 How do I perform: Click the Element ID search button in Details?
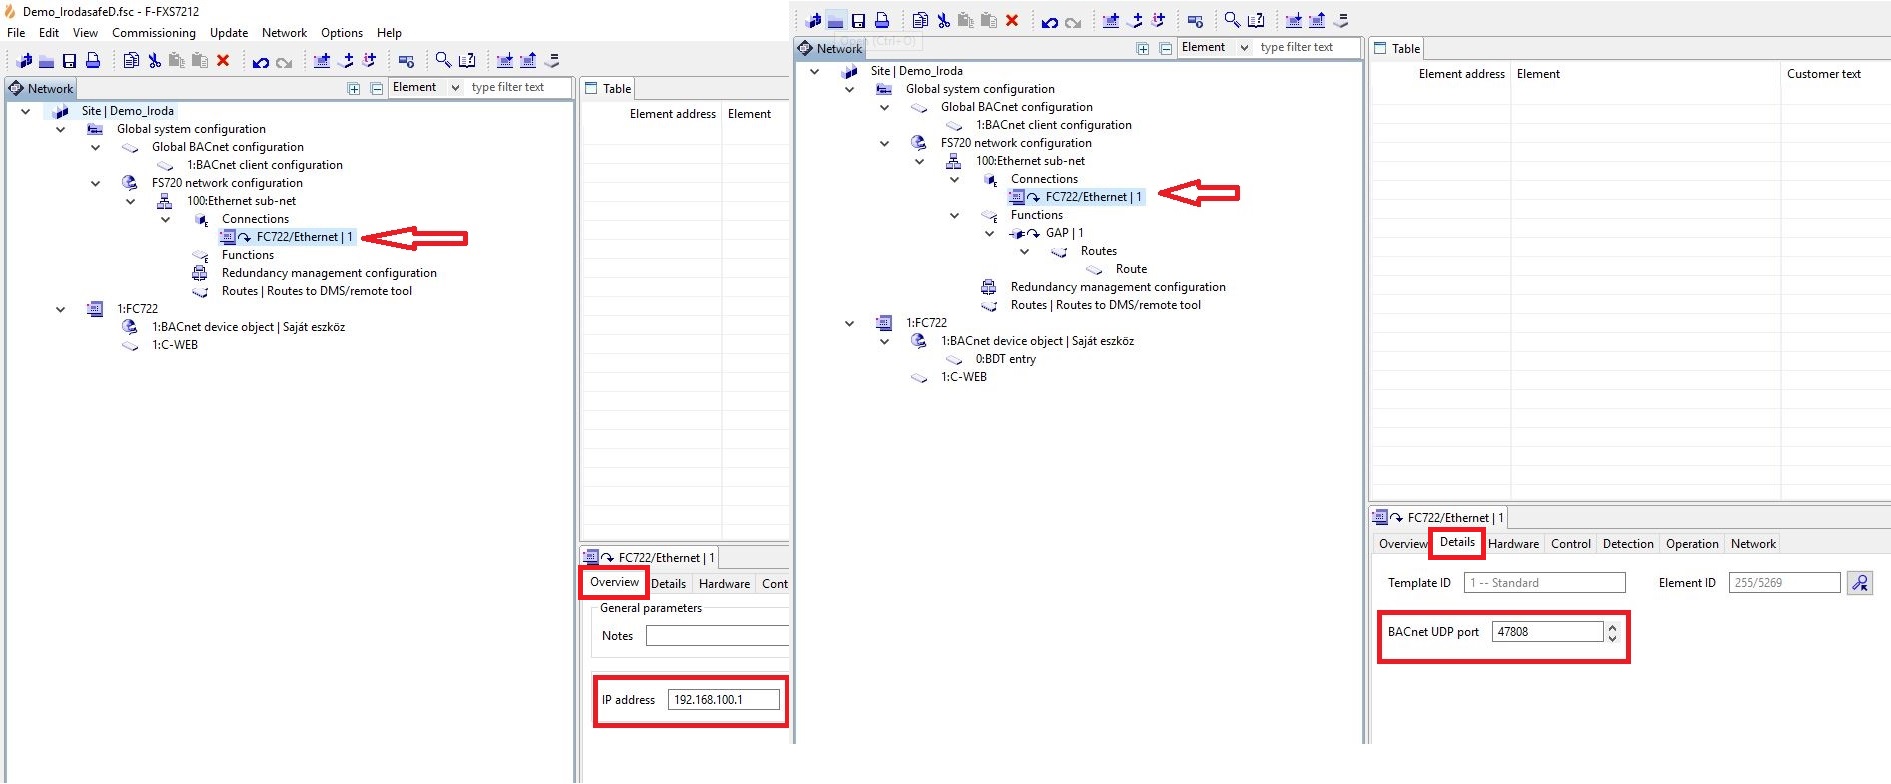[1859, 583]
